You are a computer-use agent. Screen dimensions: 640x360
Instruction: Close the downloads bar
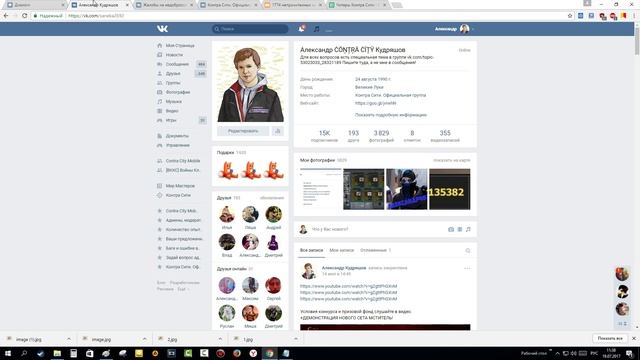pos(634,339)
